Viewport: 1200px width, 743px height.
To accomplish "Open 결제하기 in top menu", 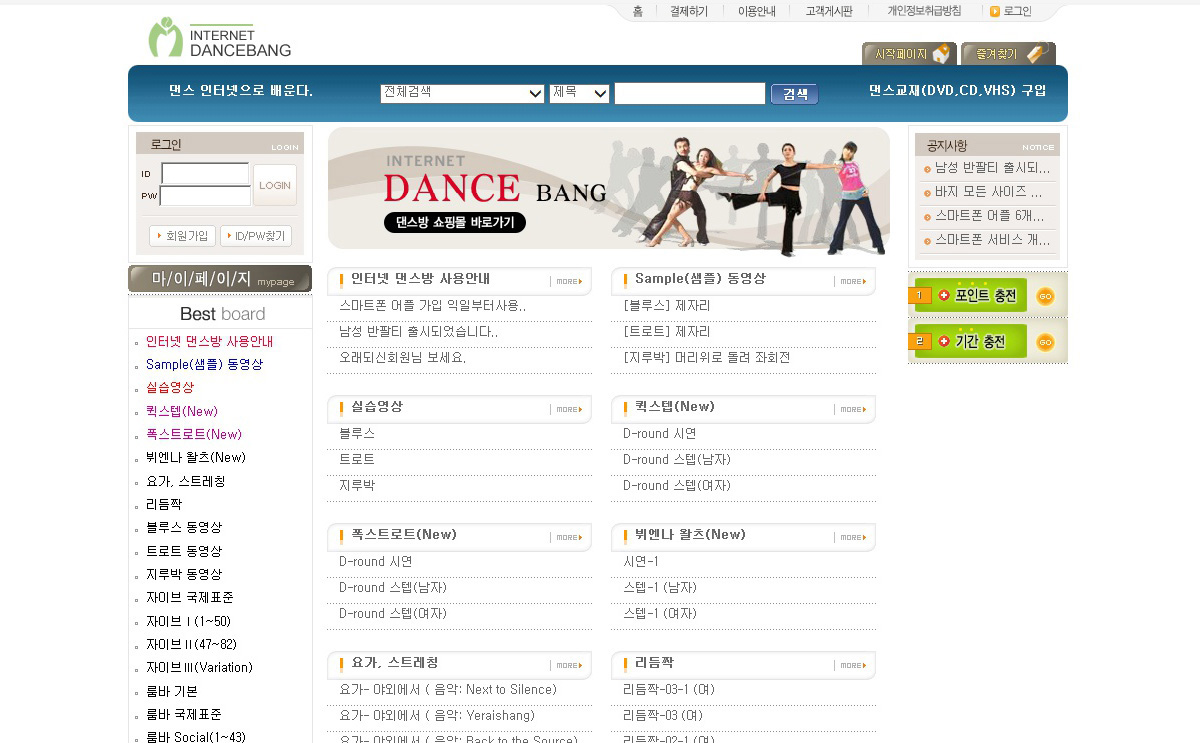I will 688,12.
